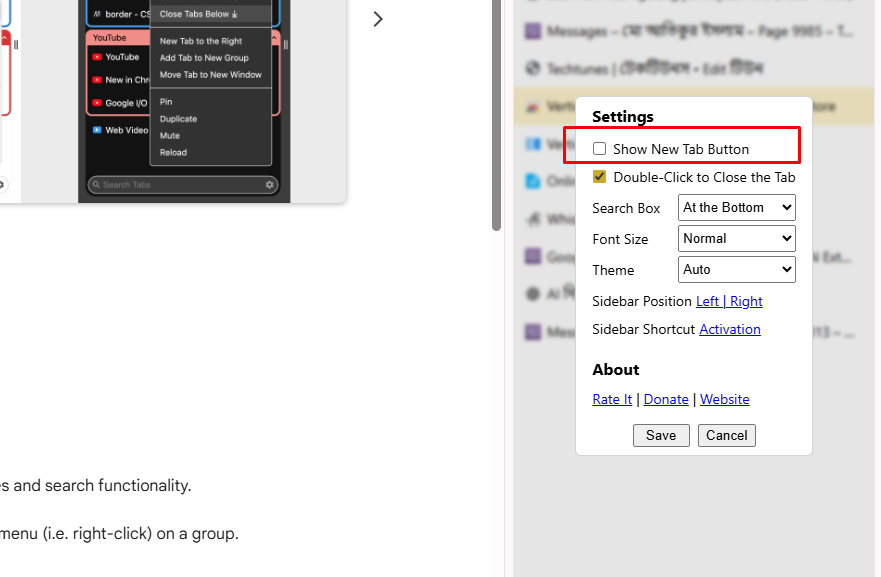This screenshot has height=577, width=881.
Task: Open the Donate link
Action: tap(666, 399)
